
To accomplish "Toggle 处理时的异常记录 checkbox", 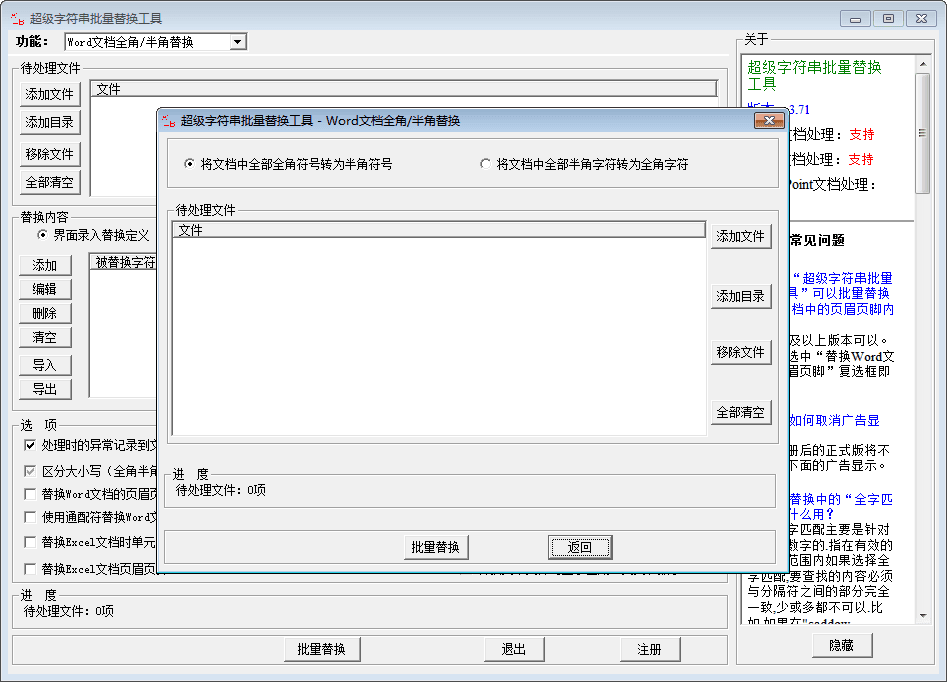I will (x=30, y=445).
